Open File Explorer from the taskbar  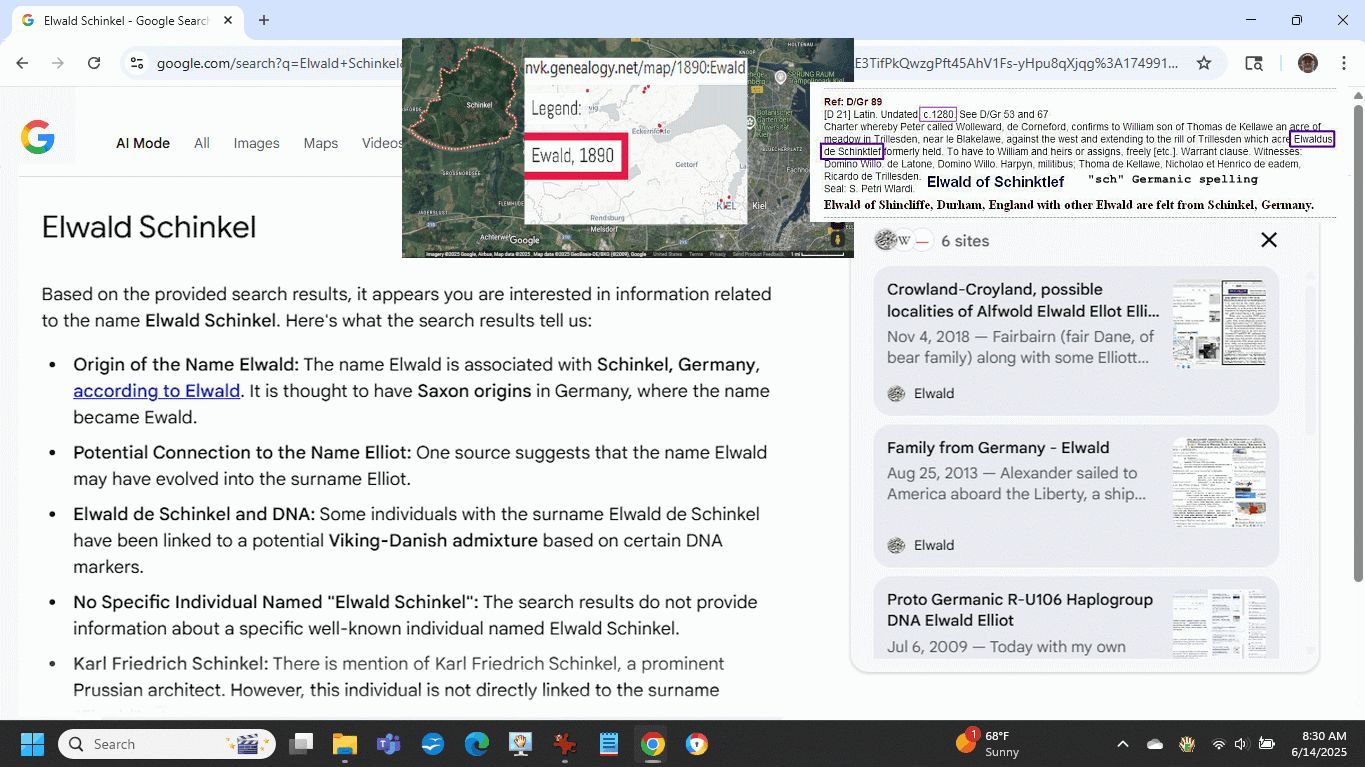point(344,744)
